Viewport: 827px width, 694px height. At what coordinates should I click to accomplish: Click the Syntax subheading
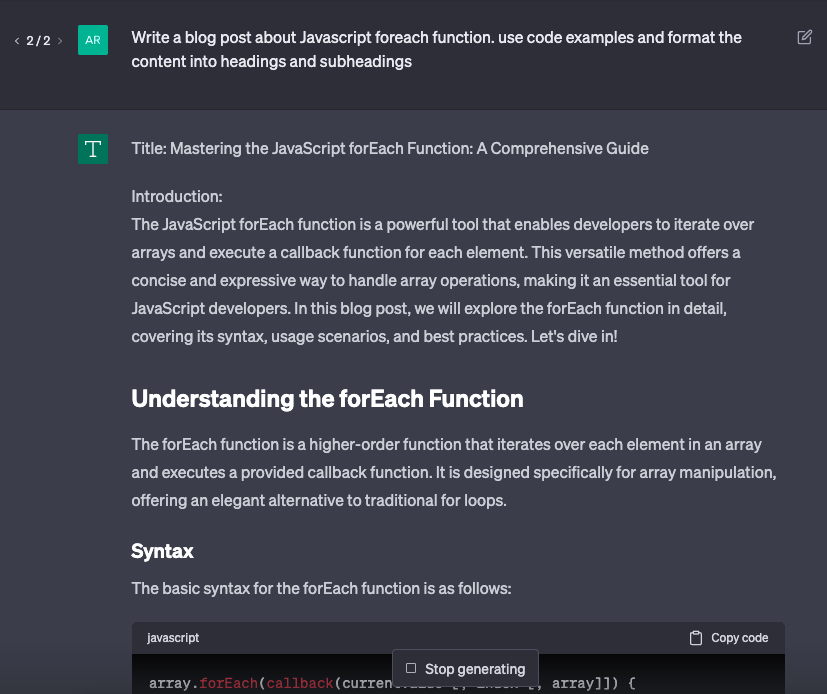tap(162, 551)
